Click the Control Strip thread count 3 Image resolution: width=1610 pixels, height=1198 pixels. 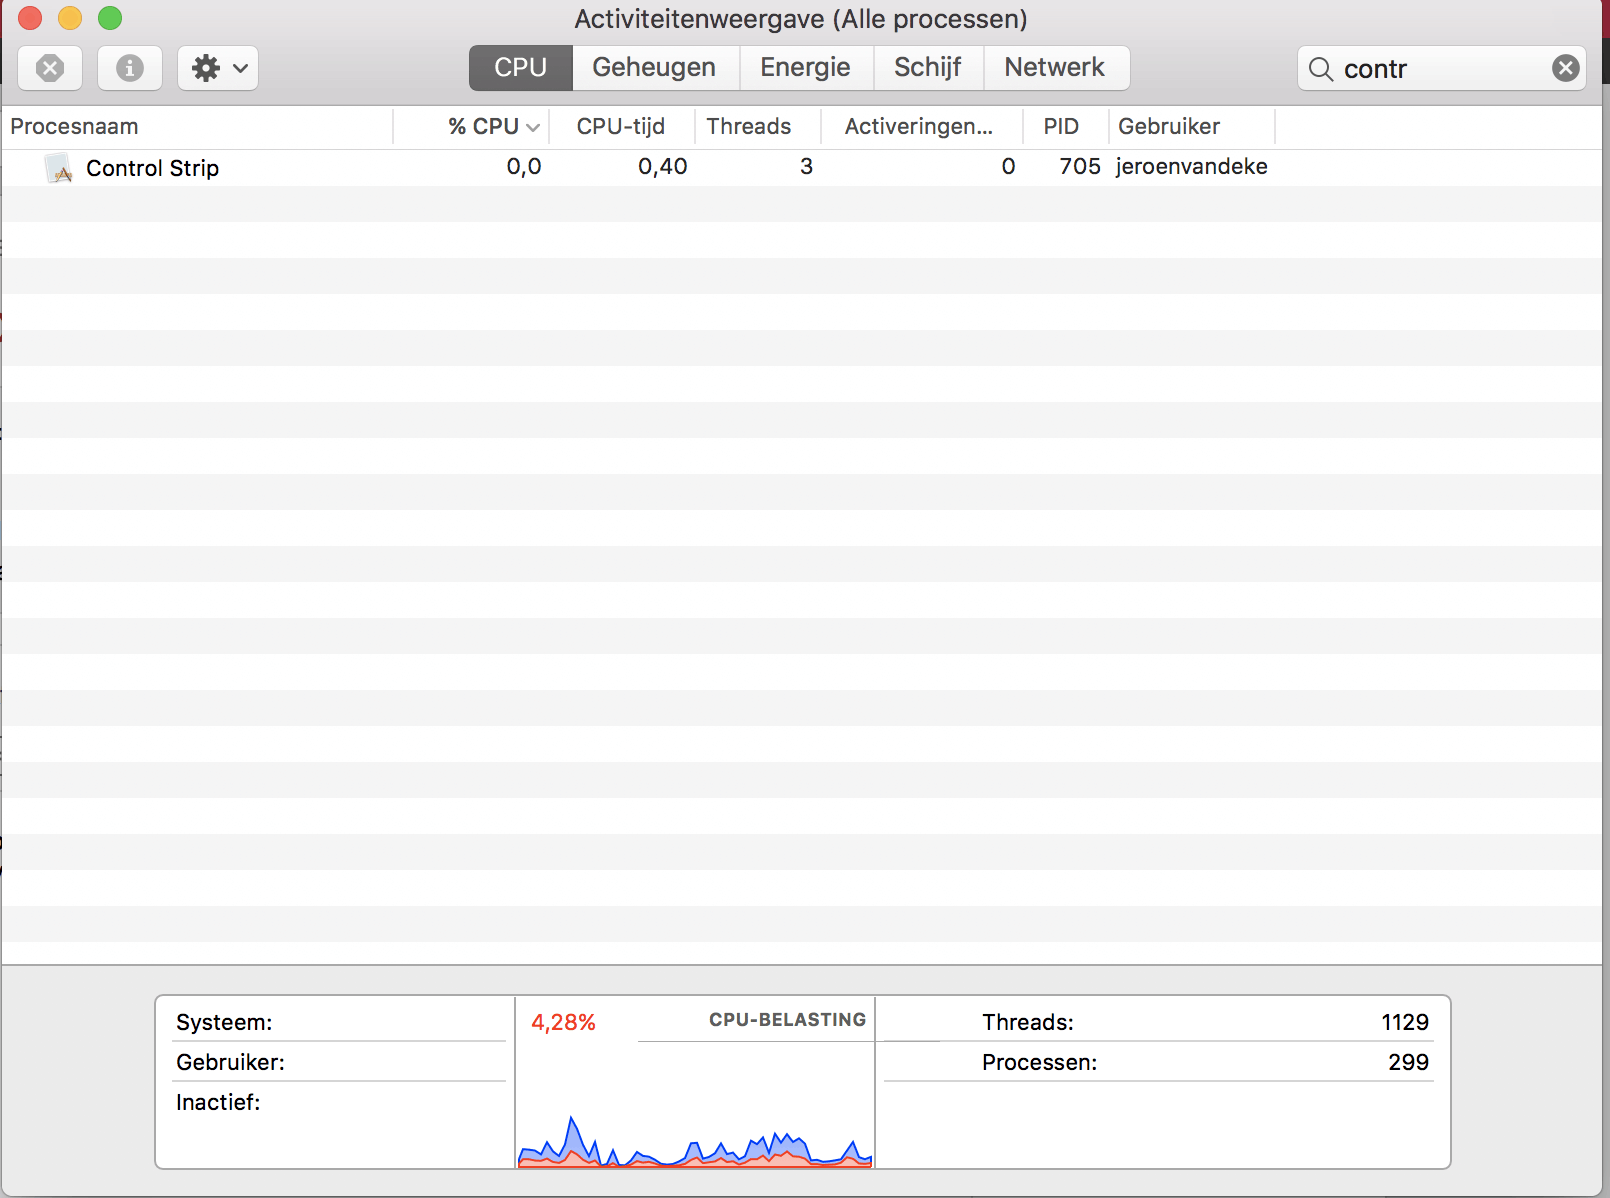pos(806,167)
